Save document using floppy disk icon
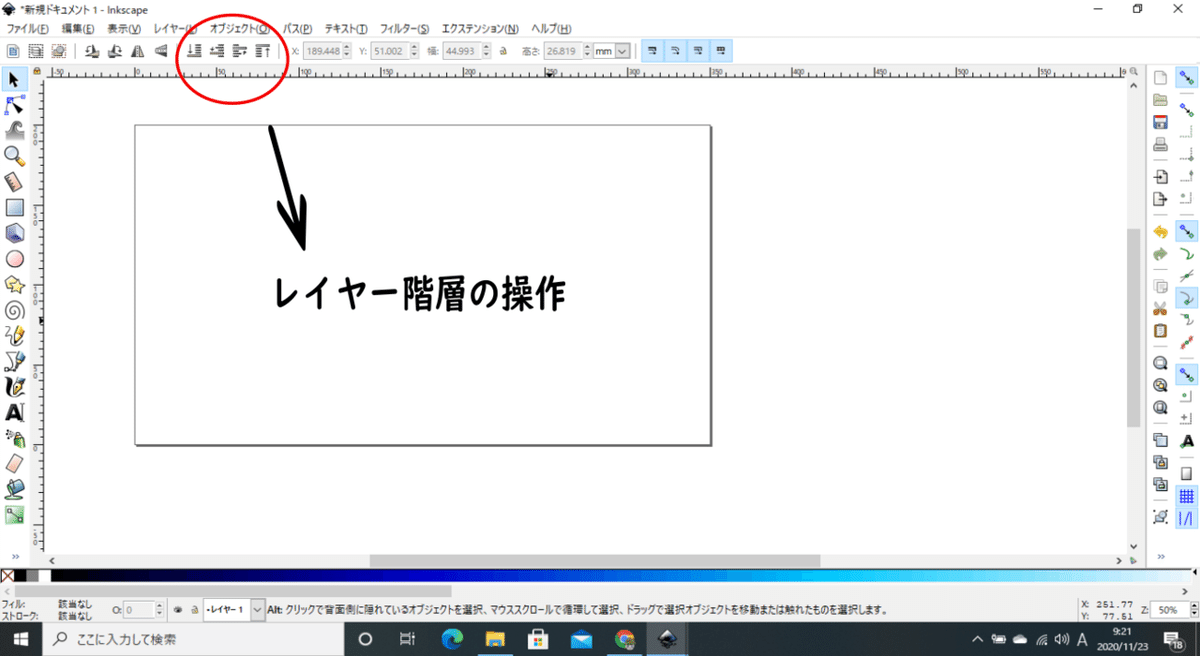 pyautogui.click(x=1160, y=123)
